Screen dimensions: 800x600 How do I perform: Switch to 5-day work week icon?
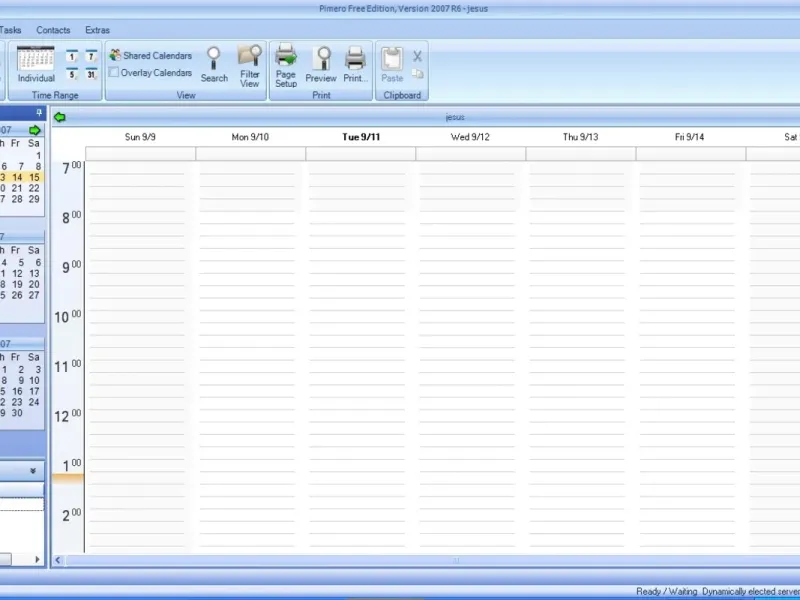(x=72, y=74)
